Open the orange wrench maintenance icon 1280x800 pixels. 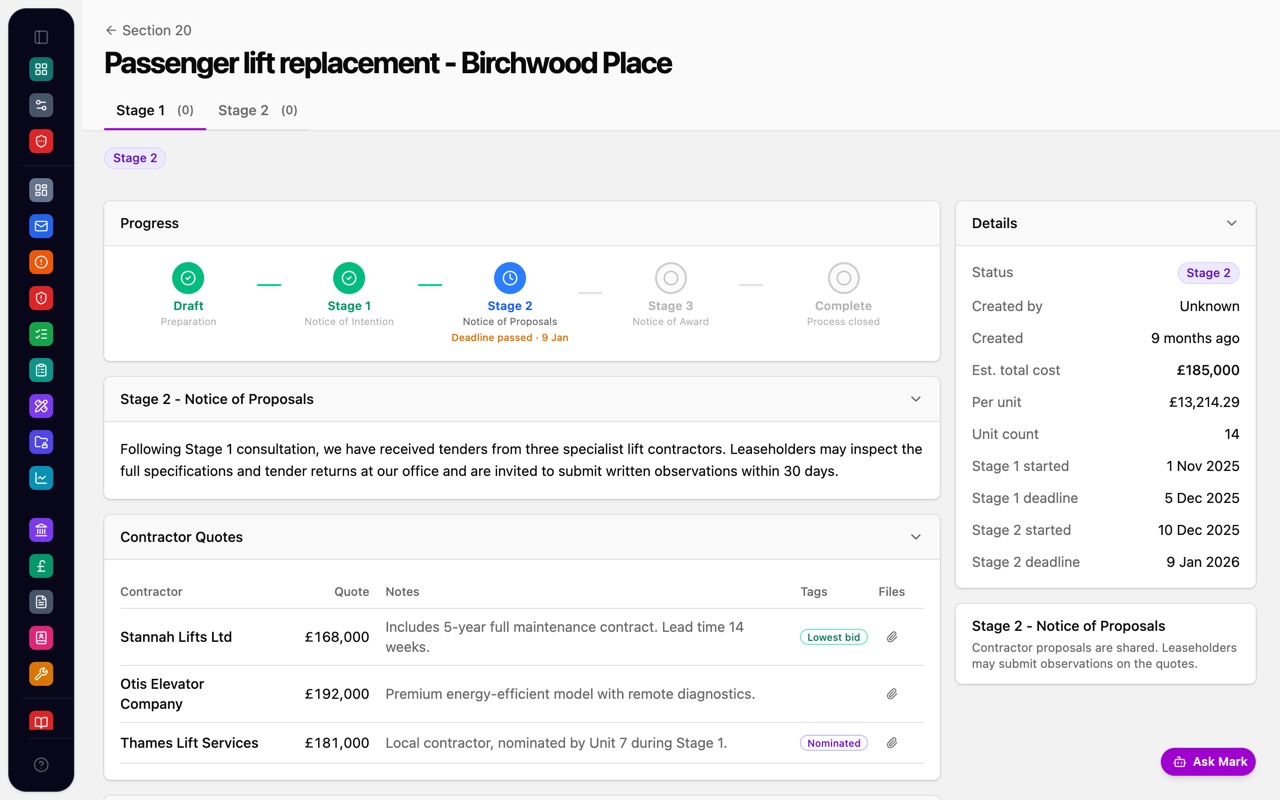(x=41, y=674)
